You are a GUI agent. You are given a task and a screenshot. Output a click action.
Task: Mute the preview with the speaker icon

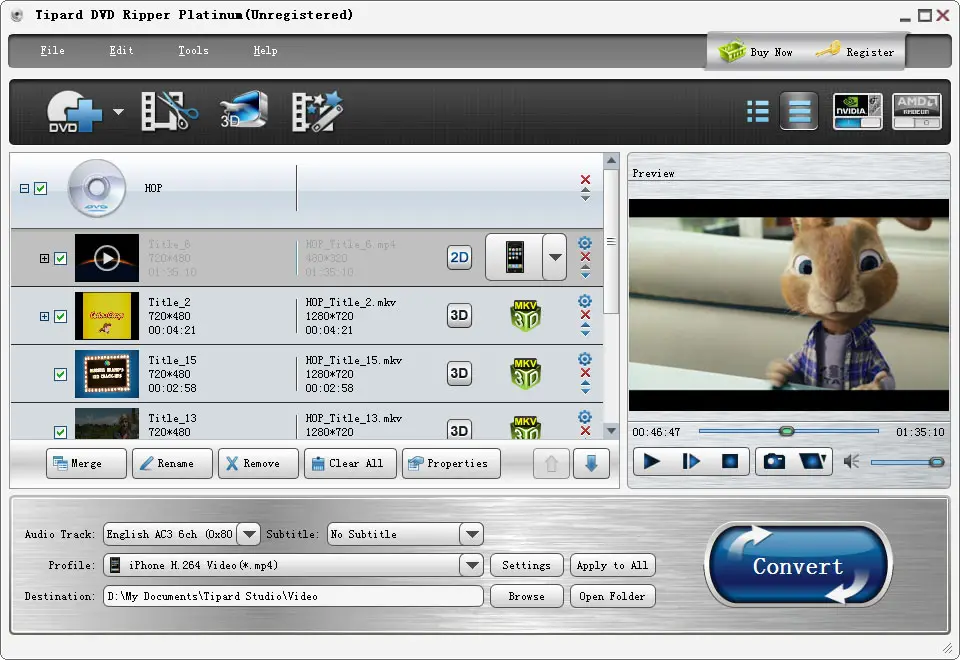[851, 462]
